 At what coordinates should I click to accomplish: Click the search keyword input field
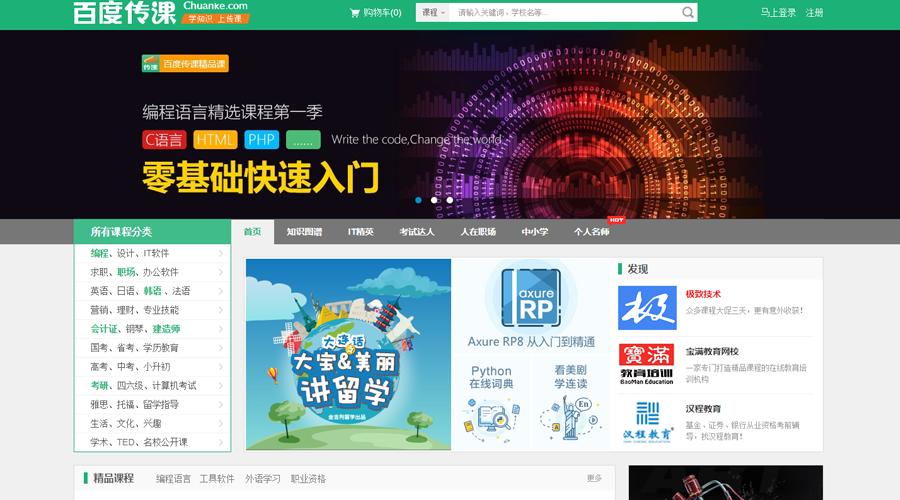click(565, 12)
